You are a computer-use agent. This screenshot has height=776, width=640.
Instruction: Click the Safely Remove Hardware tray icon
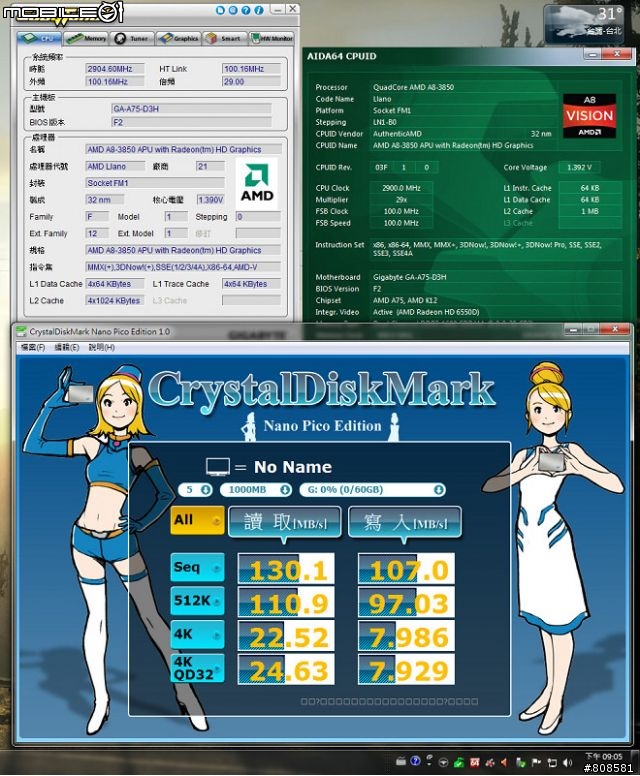click(521, 762)
